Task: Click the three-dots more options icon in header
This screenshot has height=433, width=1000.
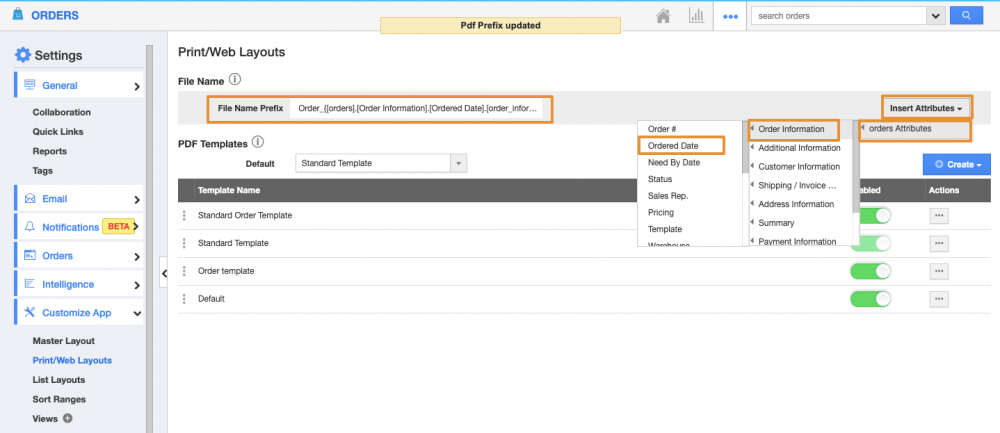Action: (731, 16)
